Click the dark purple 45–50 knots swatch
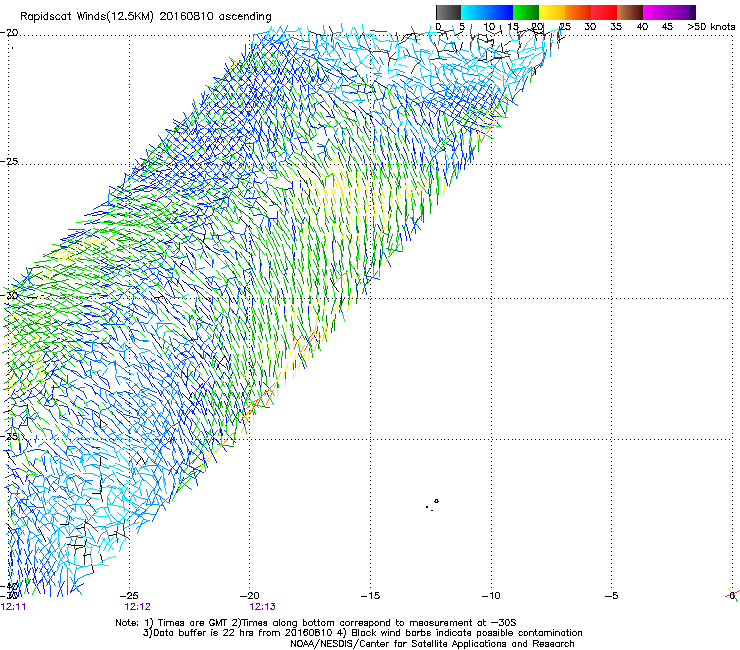This screenshot has height=650, width=740. (682, 12)
